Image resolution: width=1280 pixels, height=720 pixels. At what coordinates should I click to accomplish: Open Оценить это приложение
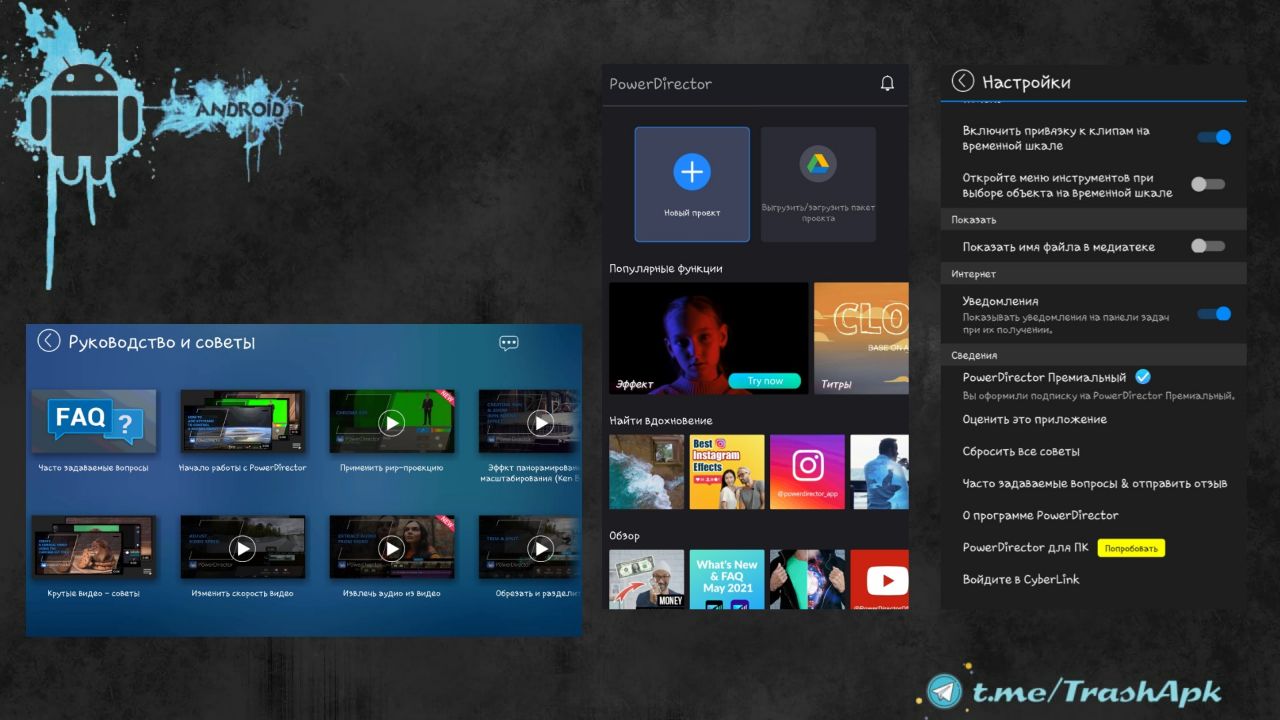pos(1034,420)
